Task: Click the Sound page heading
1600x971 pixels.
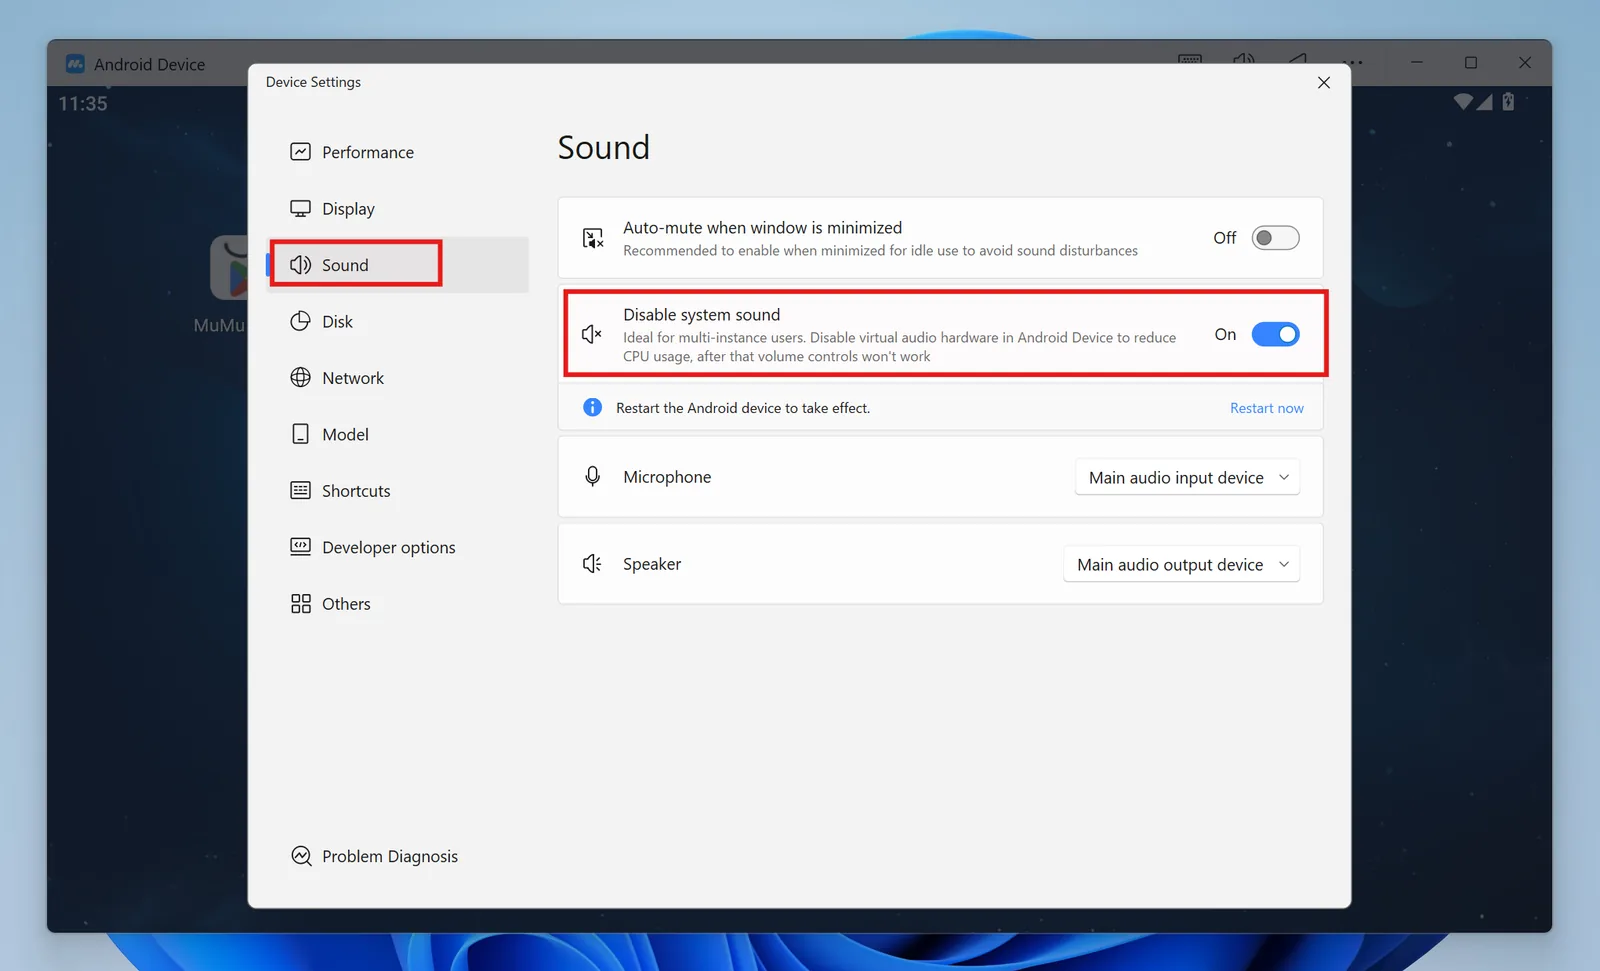Action: (x=603, y=147)
